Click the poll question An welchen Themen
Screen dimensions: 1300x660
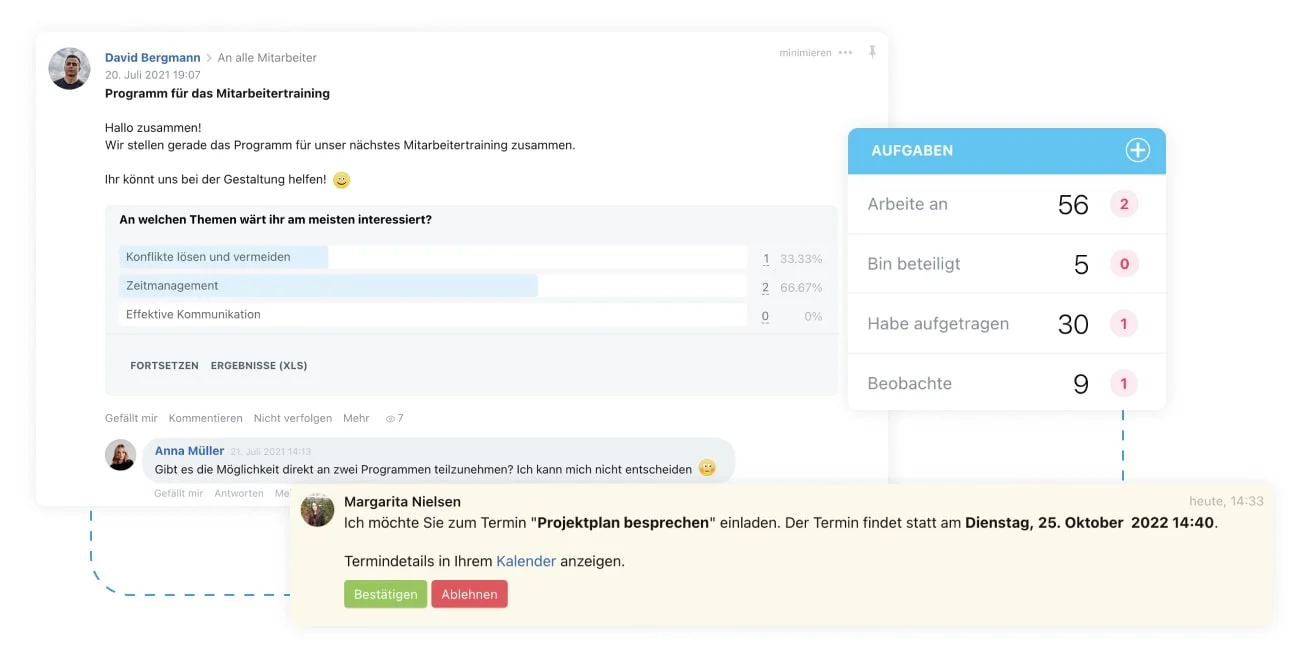click(275, 220)
